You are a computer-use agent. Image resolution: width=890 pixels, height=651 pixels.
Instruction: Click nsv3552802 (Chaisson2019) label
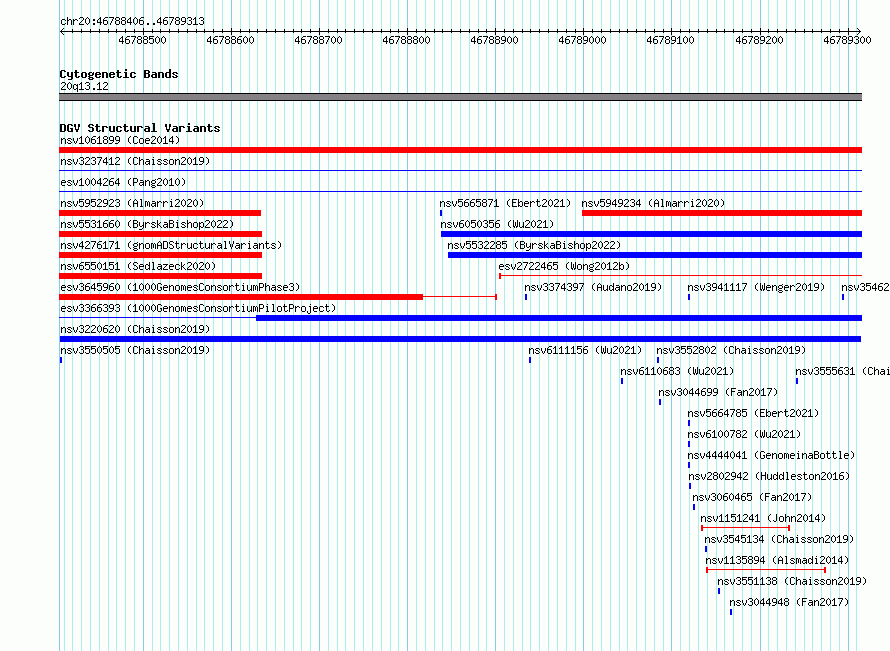pyautogui.click(x=731, y=350)
